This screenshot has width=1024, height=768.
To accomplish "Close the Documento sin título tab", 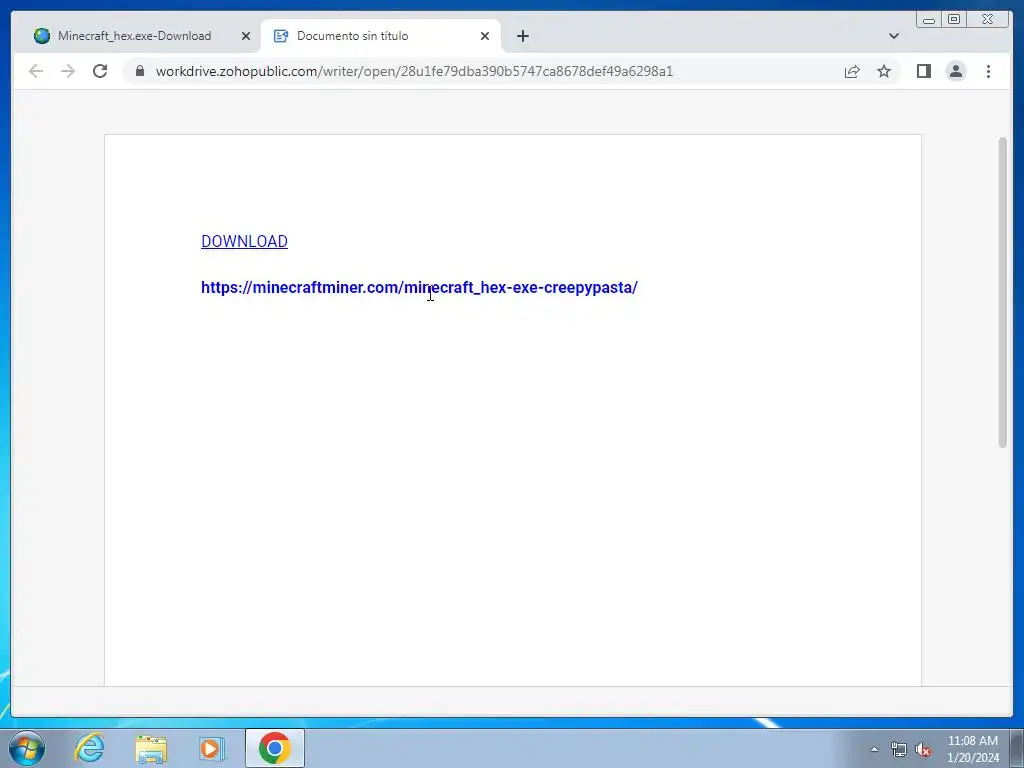I will coord(485,37).
